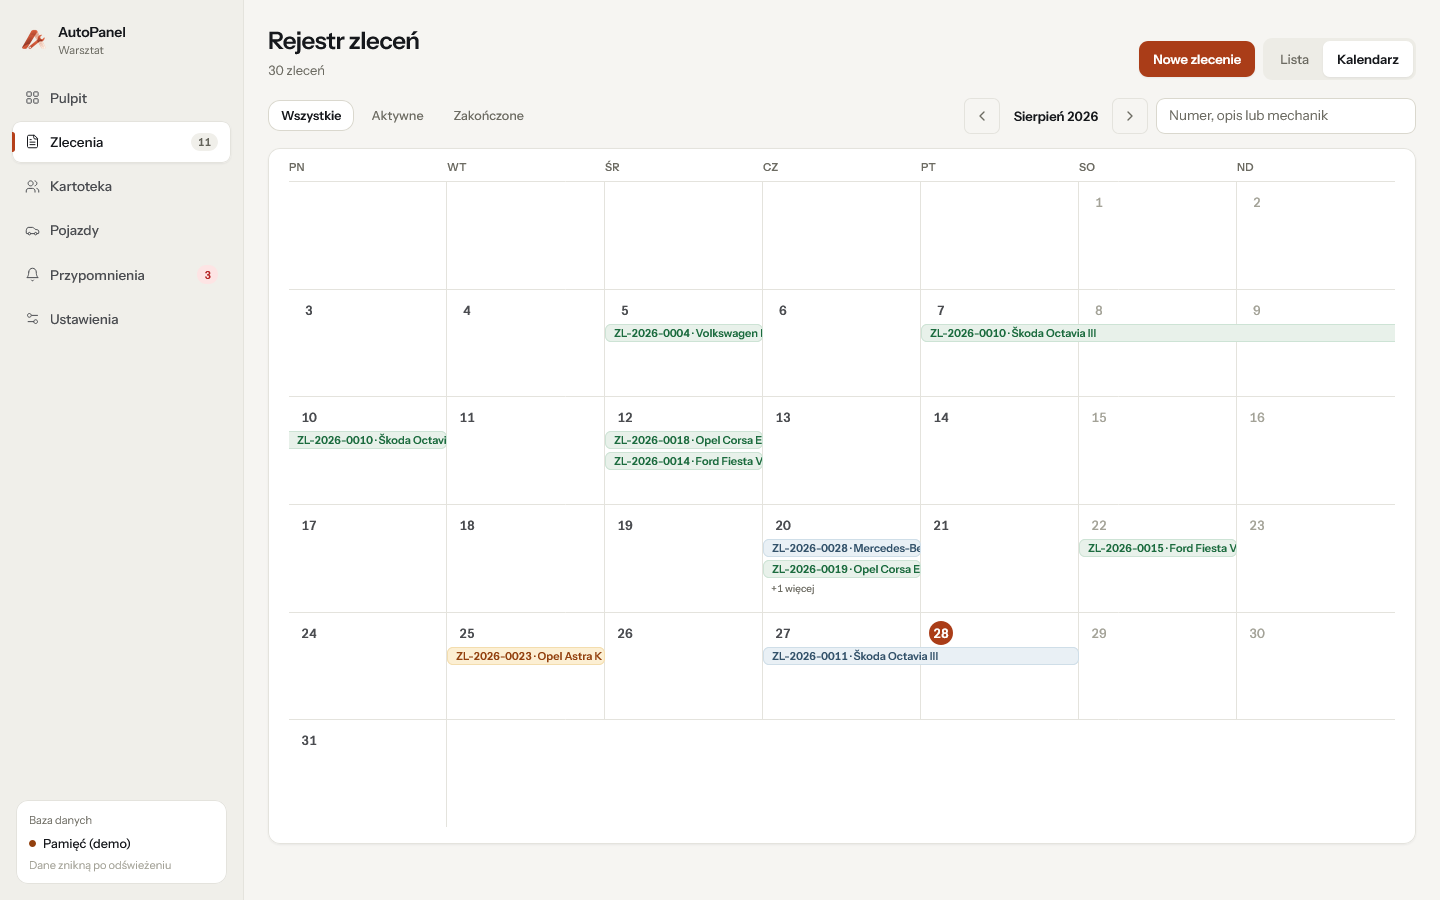Click the Przypomnienia bell icon
This screenshot has width=1440, height=900.
(x=32, y=275)
